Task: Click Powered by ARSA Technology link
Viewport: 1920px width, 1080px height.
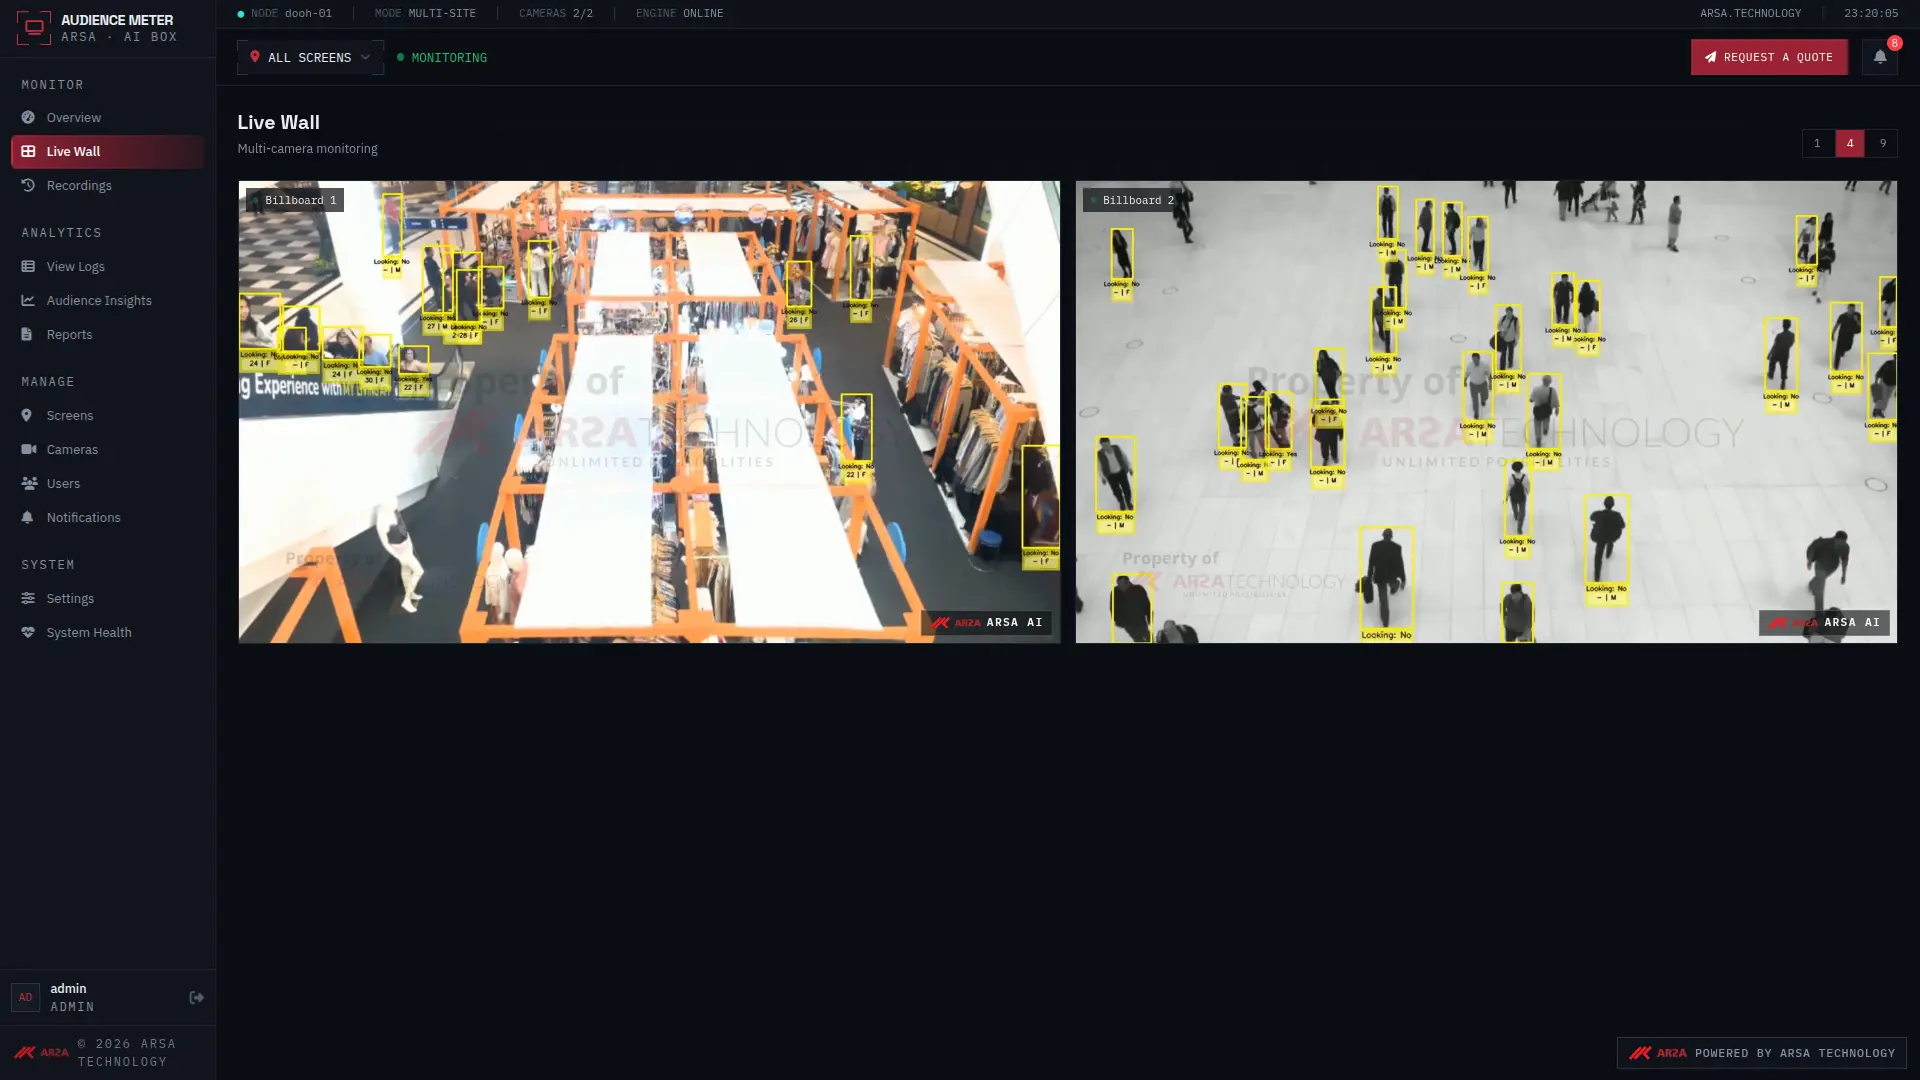Action: (1762, 1053)
